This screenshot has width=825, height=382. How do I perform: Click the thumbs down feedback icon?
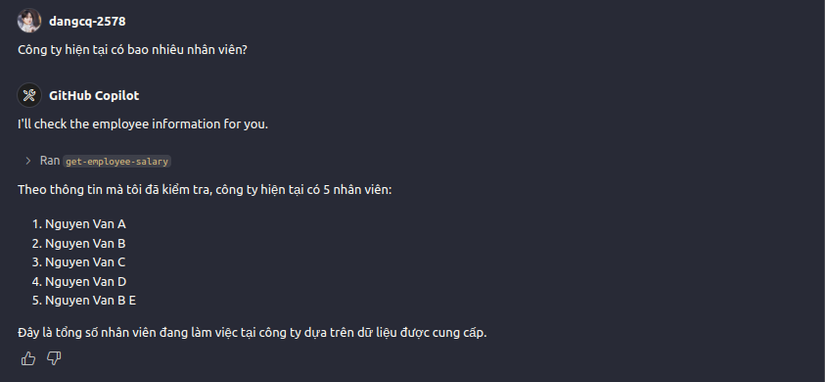click(x=54, y=359)
